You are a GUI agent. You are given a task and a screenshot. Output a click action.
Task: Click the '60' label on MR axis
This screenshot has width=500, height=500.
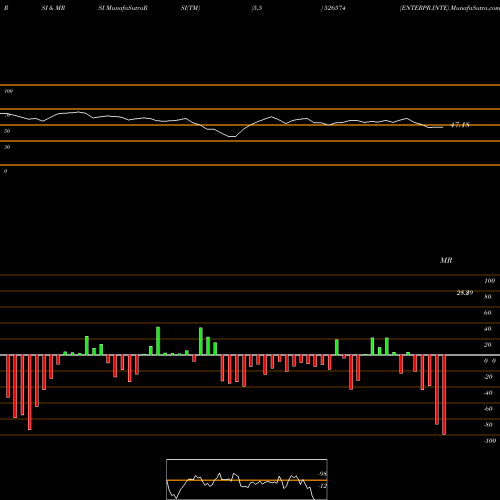(x=488, y=313)
